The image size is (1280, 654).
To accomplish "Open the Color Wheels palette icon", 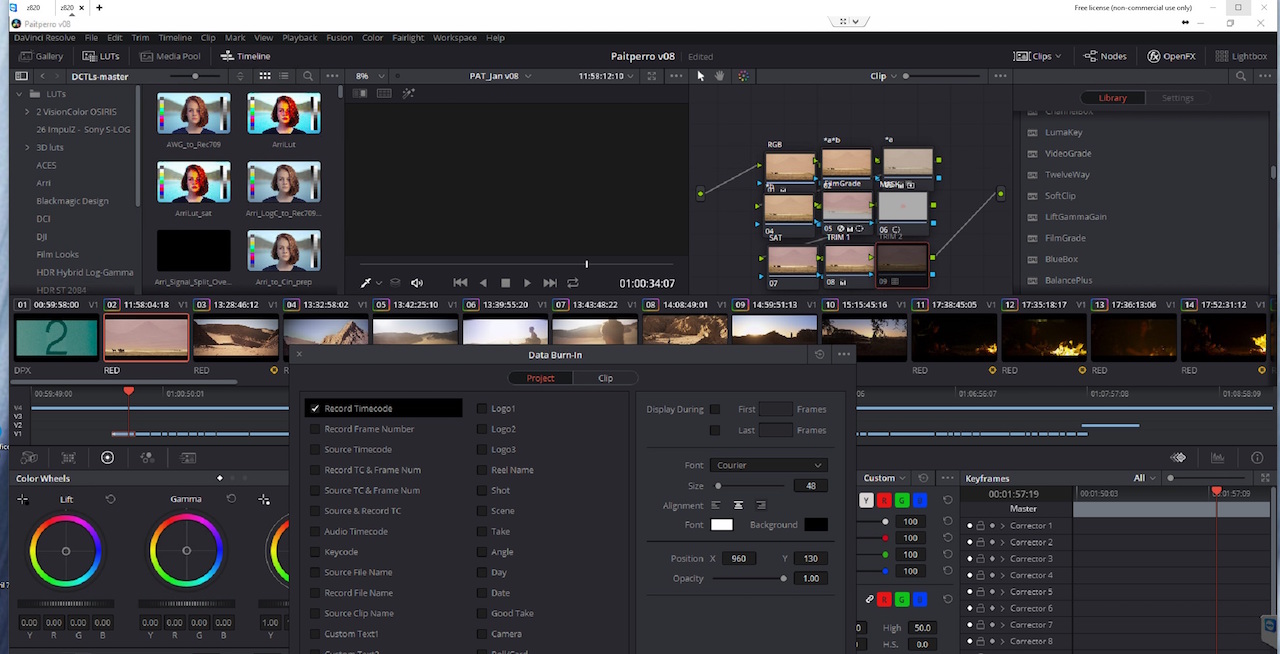I will [x=107, y=458].
